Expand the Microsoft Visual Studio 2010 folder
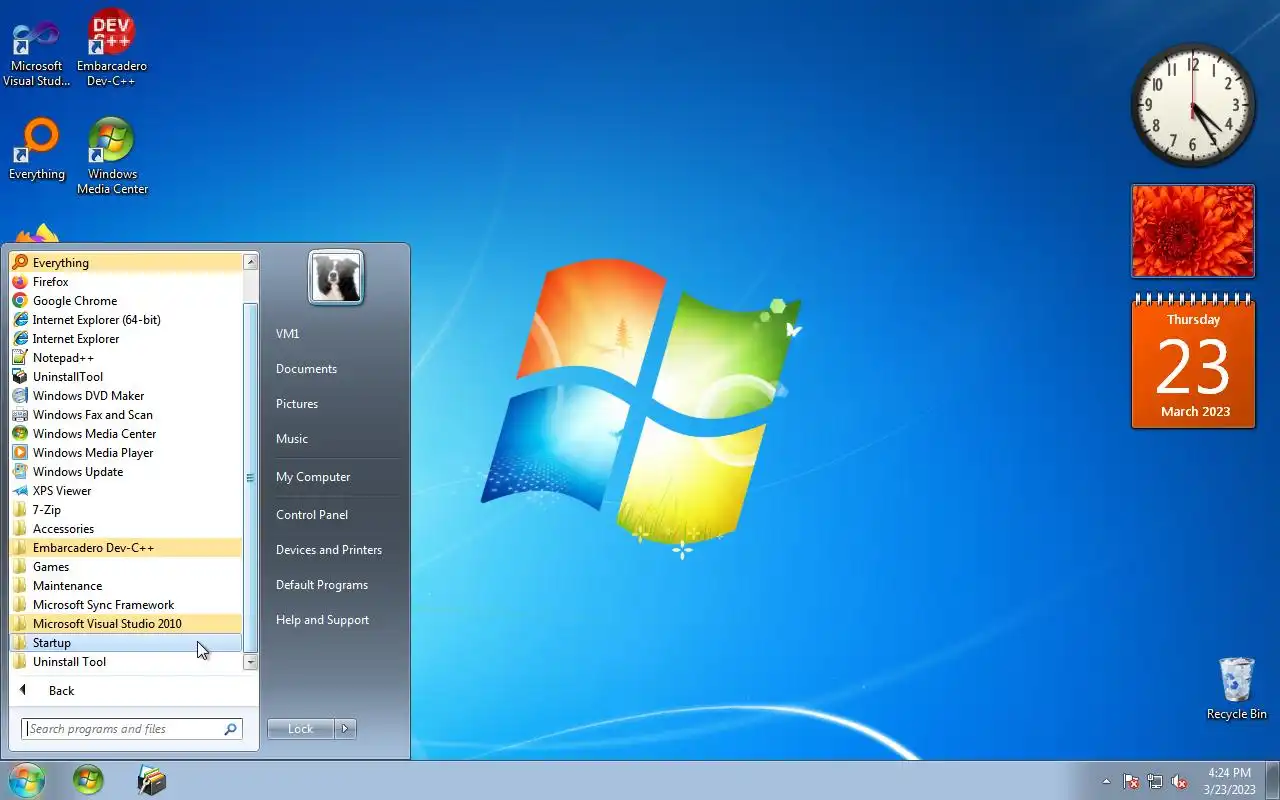This screenshot has height=800, width=1280. click(x=126, y=624)
